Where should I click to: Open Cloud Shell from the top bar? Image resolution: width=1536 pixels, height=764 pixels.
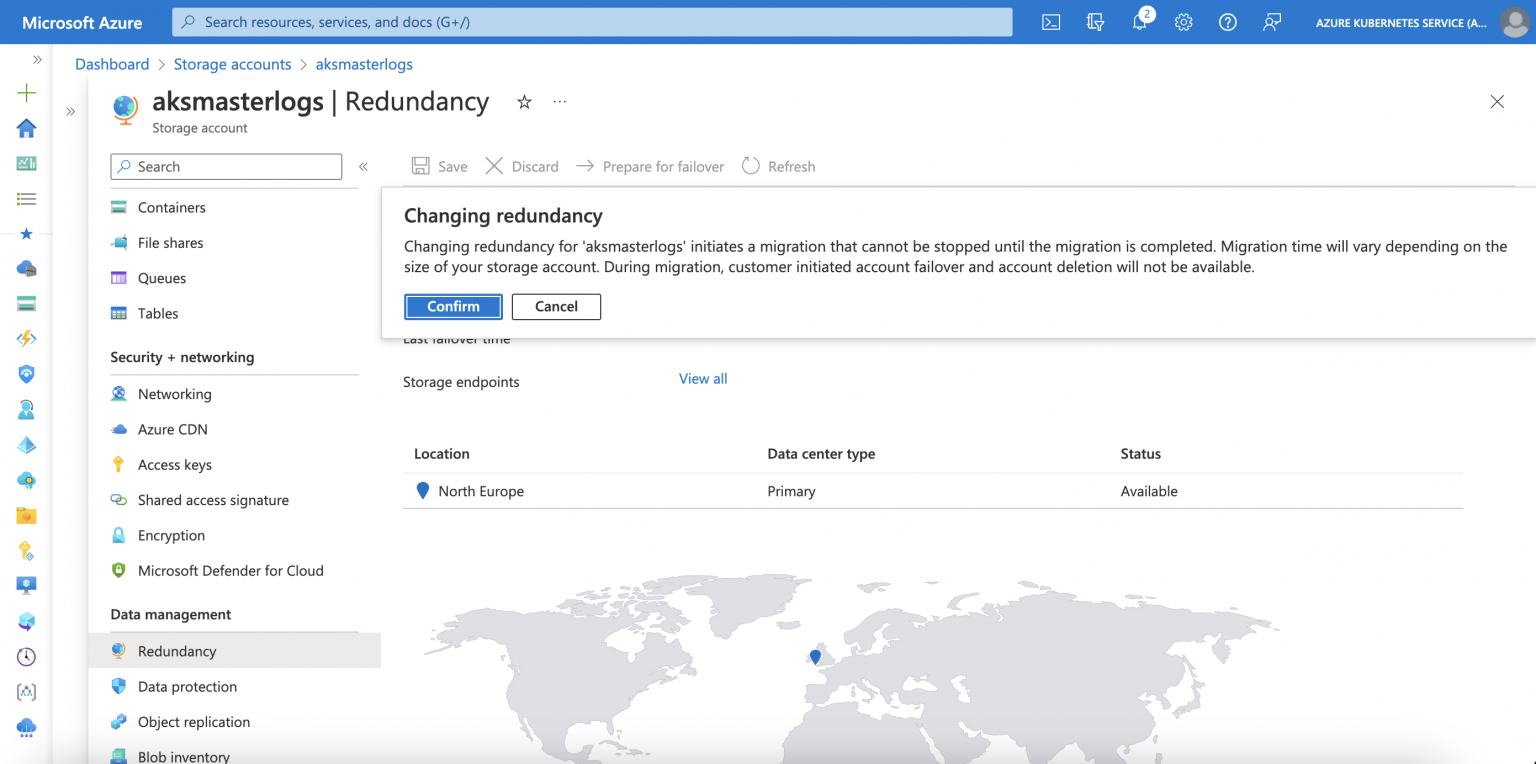[1050, 21]
